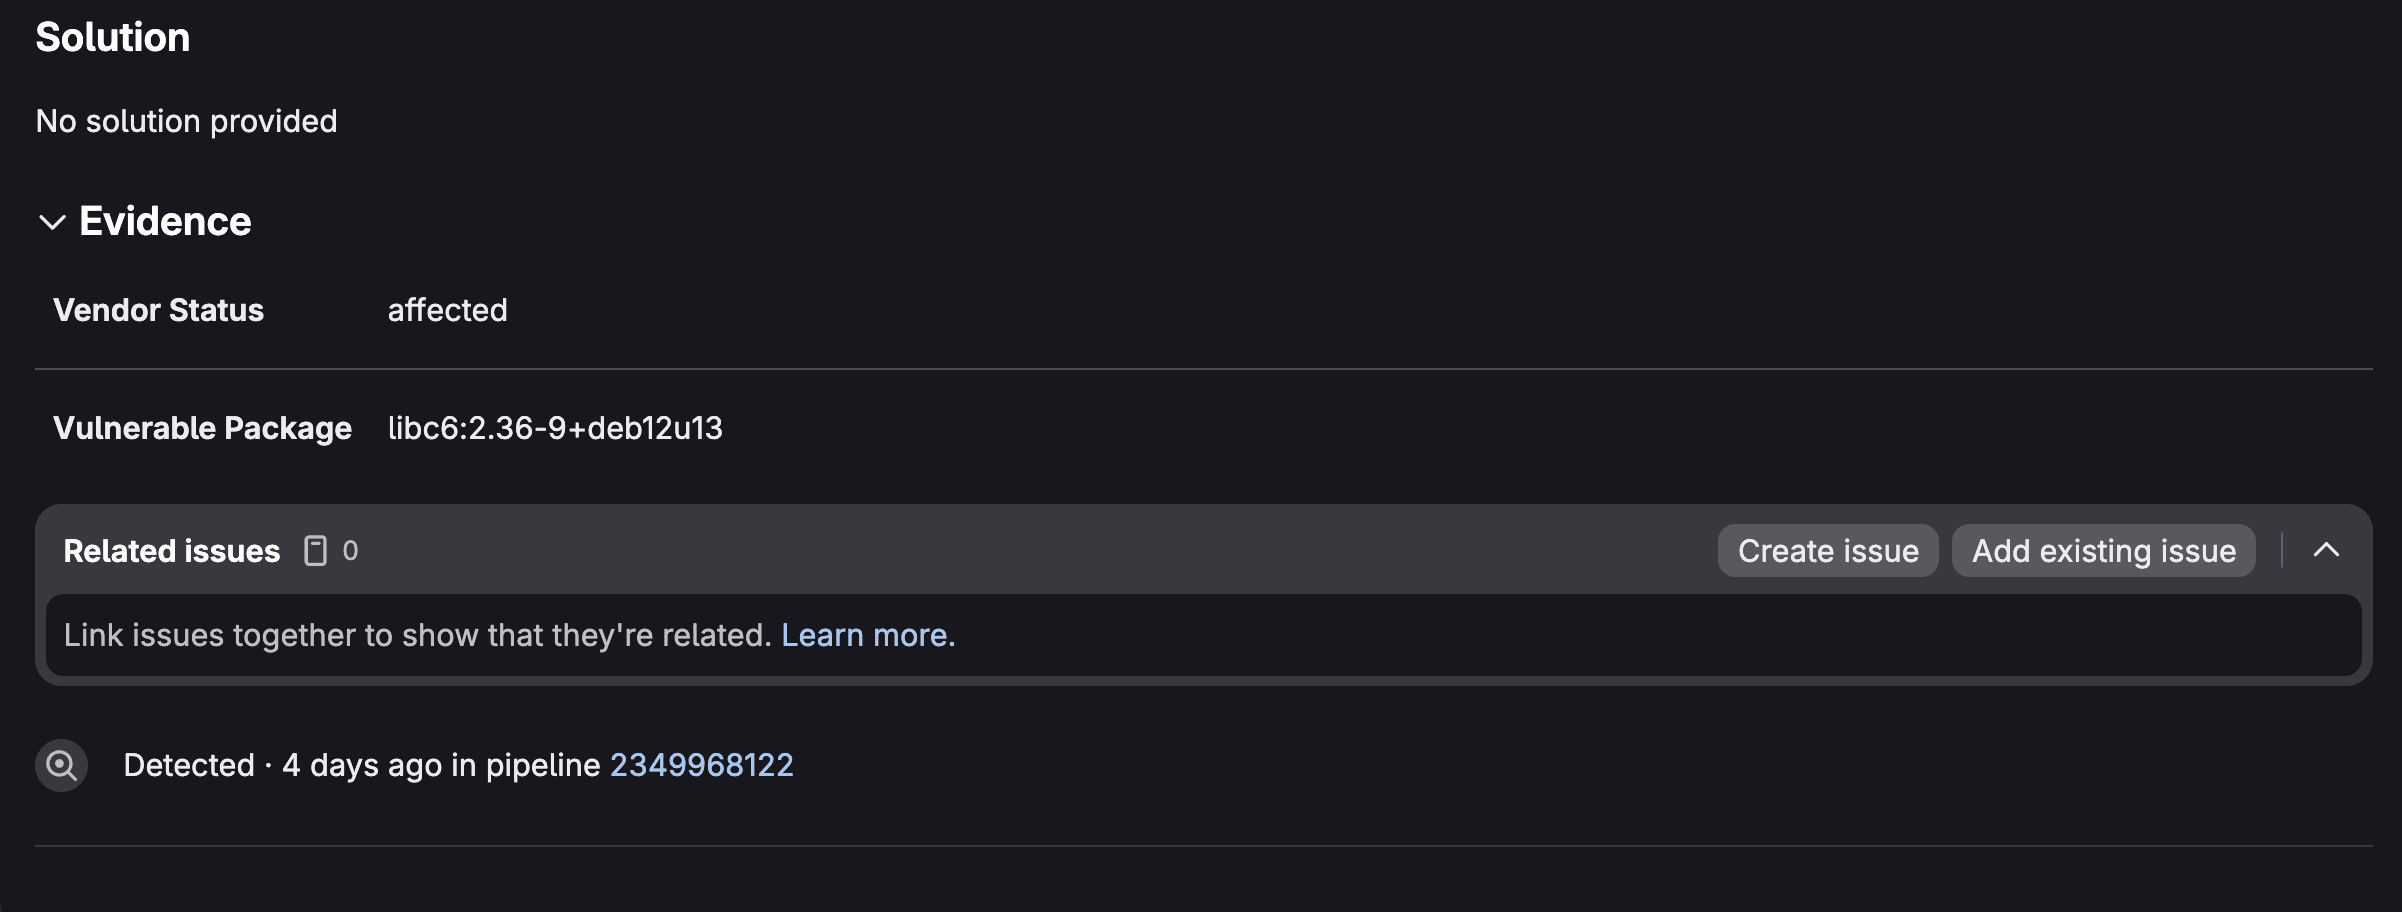Click the Create issue button
This screenshot has width=2402, height=912.
[1827, 550]
